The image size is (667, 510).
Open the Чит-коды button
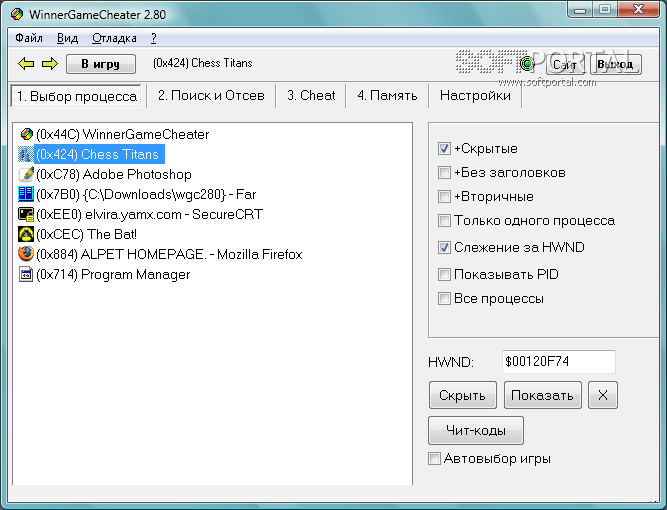(x=476, y=430)
